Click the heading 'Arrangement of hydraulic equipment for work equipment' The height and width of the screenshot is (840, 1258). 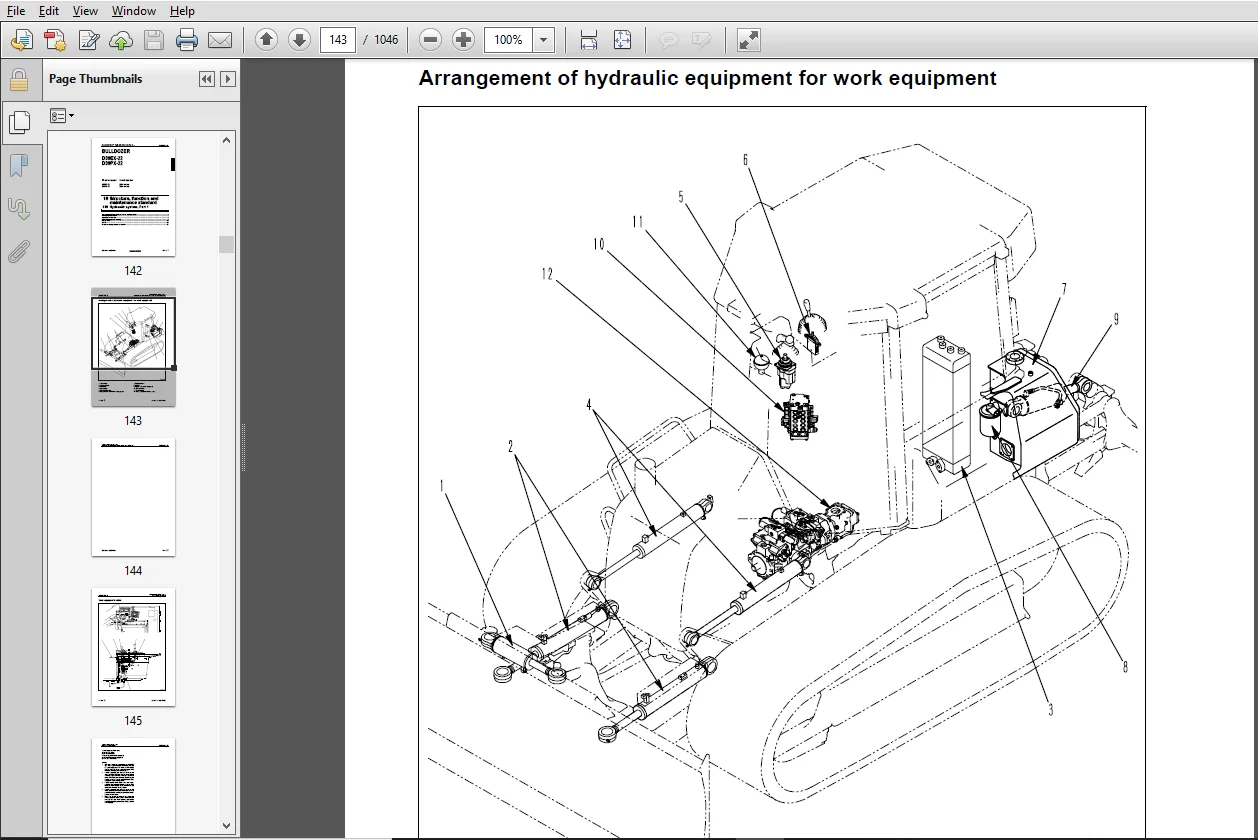pyautogui.click(x=707, y=78)
